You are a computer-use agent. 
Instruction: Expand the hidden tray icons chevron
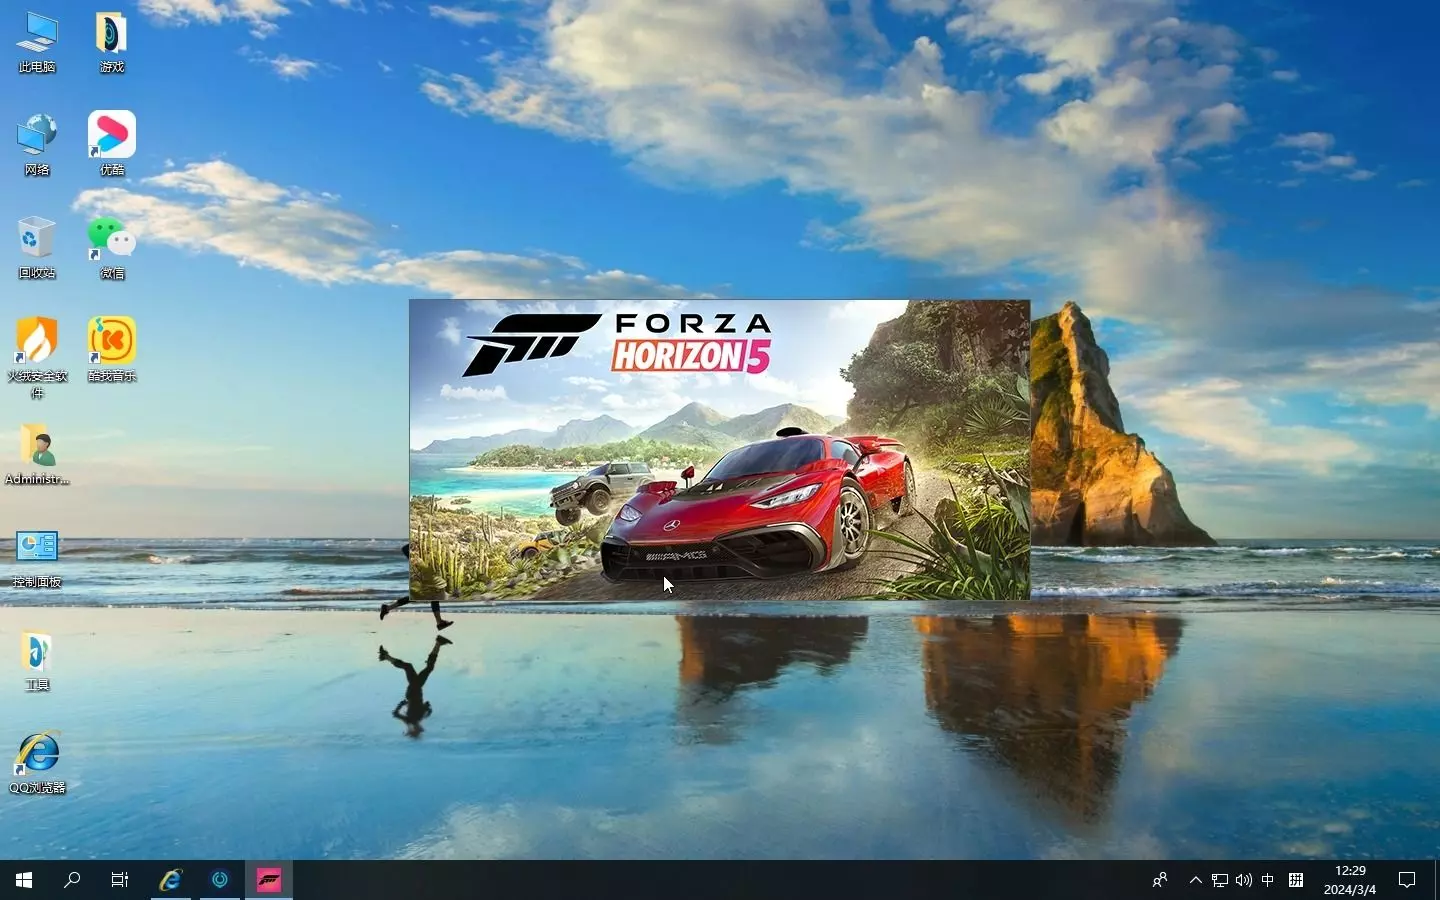[x=1196, y=880]
